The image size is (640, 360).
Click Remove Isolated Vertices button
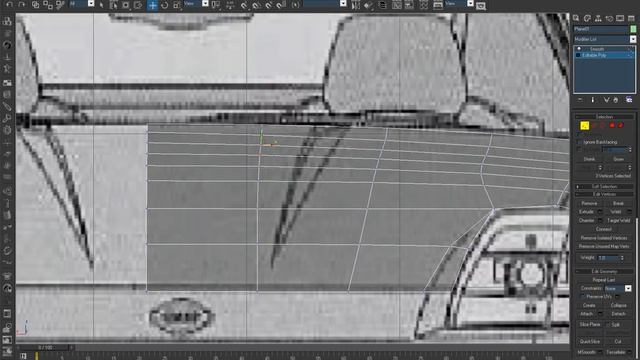pyautogui.click(x=604, y=238)
